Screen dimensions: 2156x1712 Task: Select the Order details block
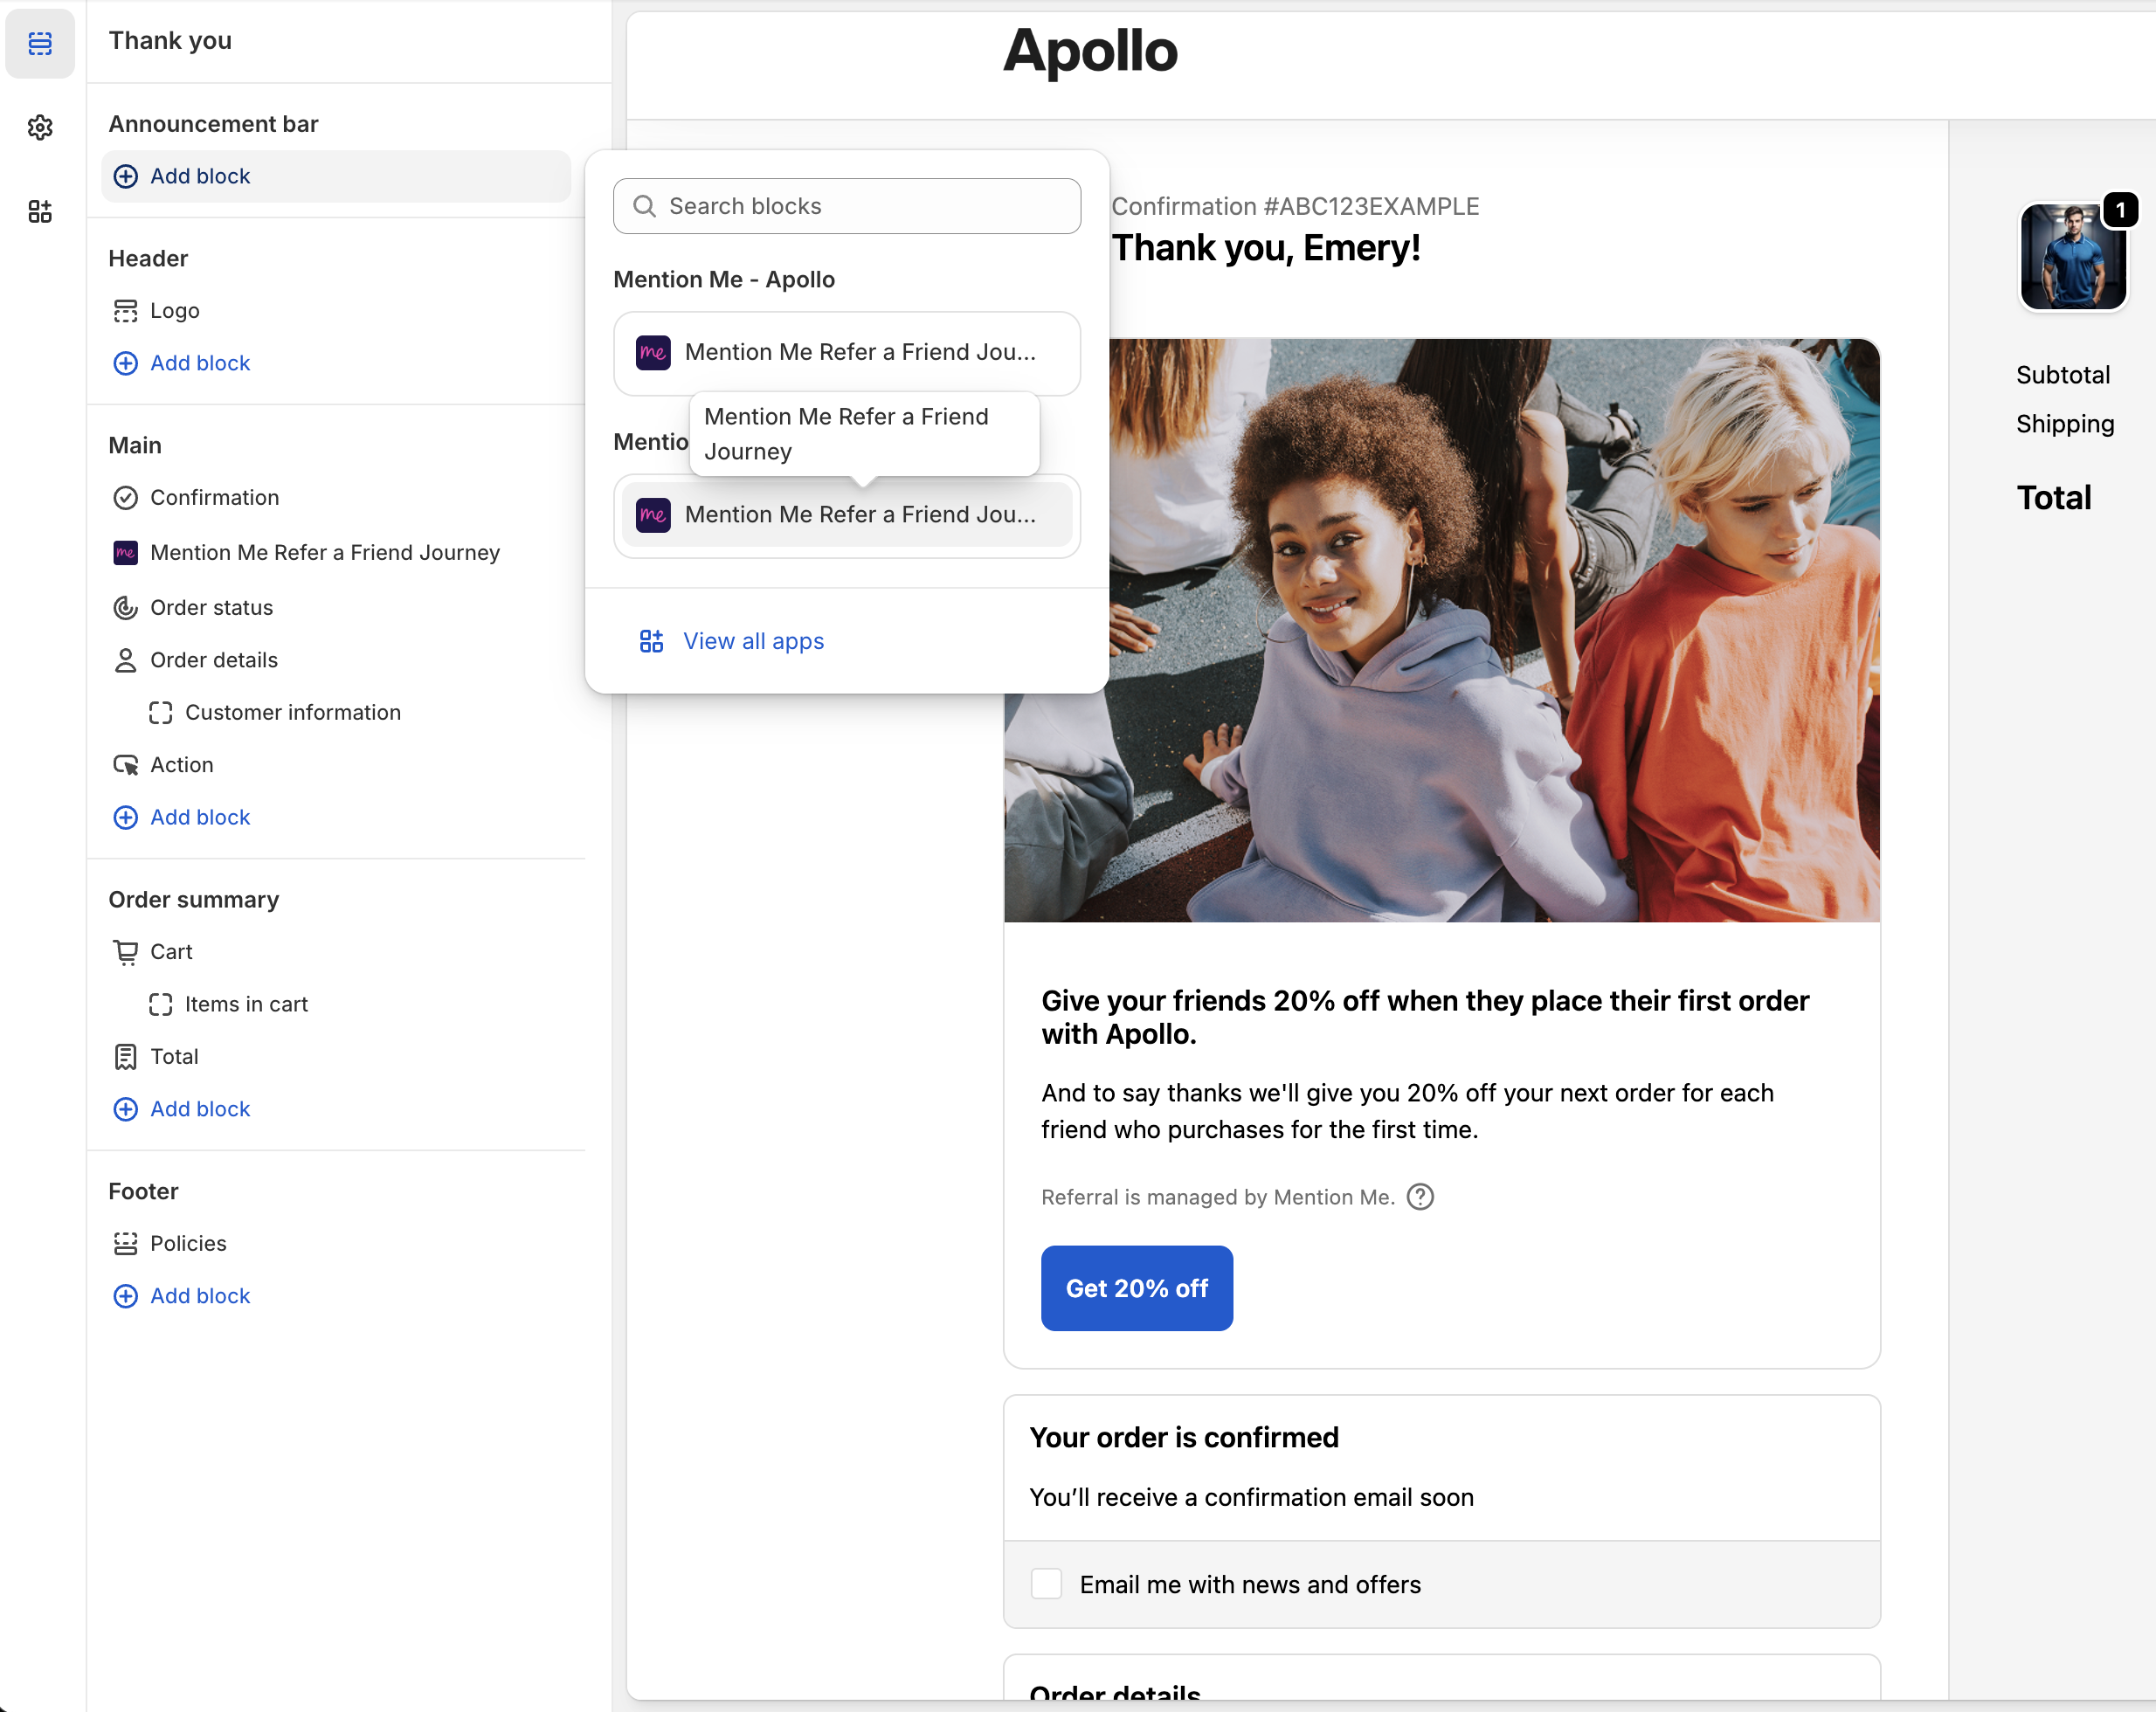point(213,660)
